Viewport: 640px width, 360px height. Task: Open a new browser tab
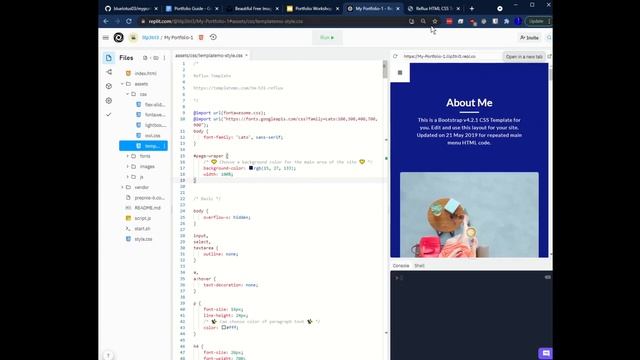[x=472, y=9]
